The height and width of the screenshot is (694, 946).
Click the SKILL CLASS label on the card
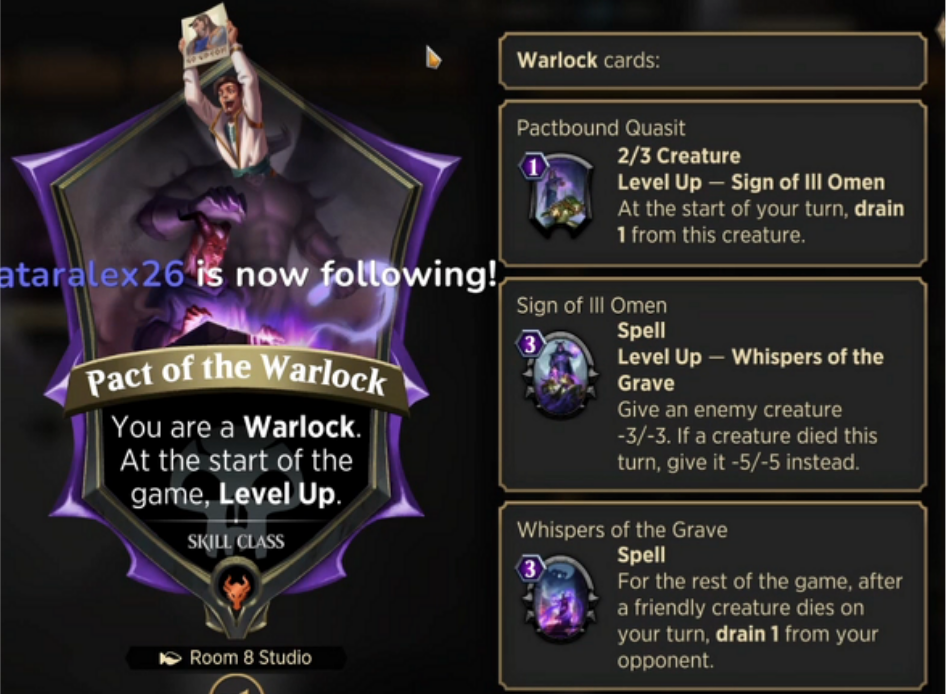tap(236, 541)
